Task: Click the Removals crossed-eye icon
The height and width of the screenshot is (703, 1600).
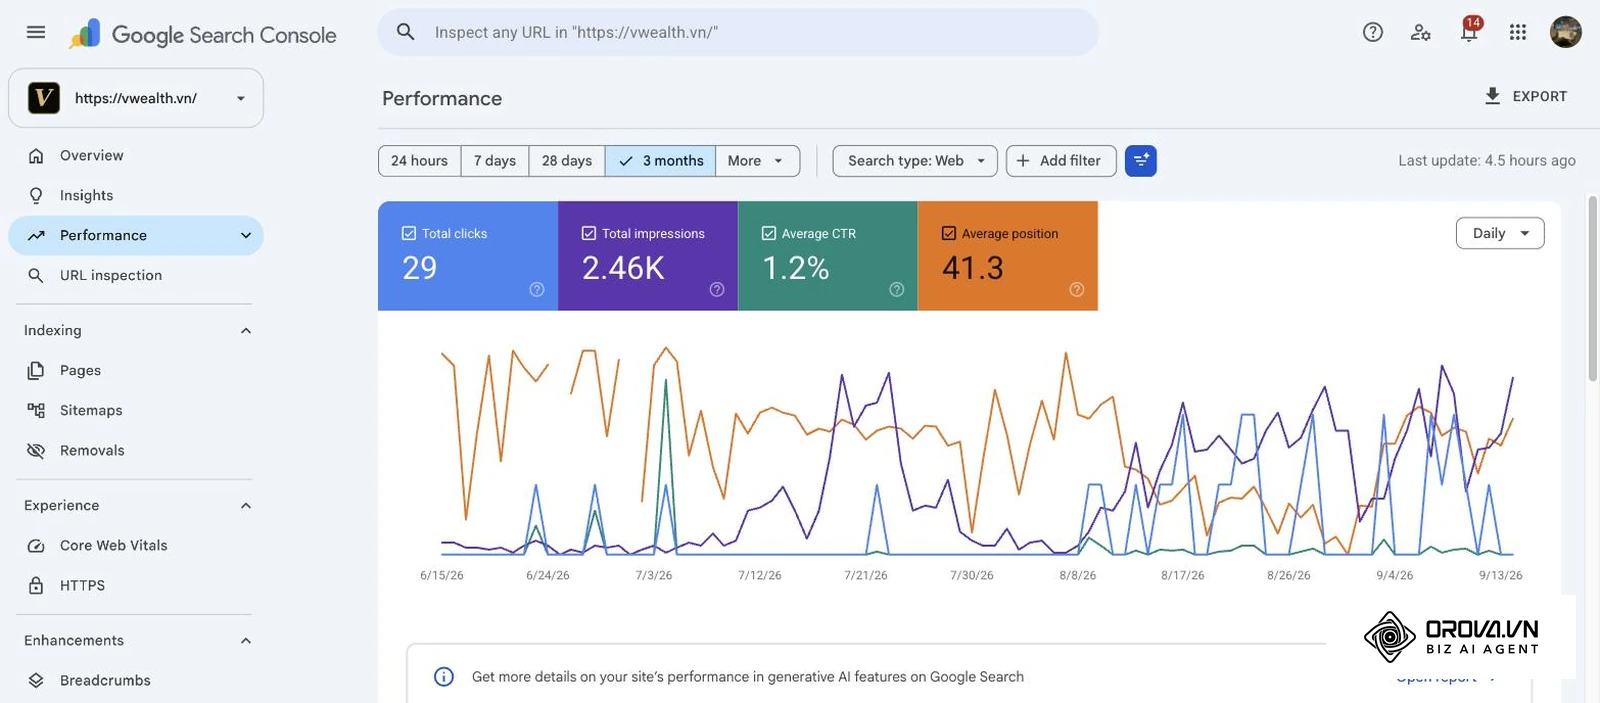Action: [36, 450]
